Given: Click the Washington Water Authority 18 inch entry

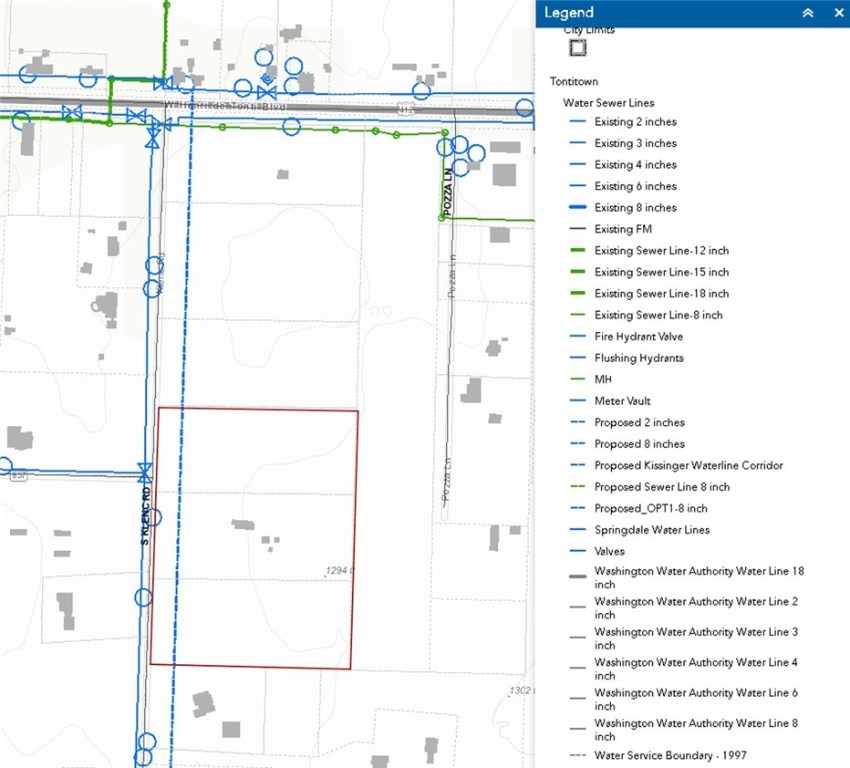Looking at the screenshot, I should point(698,578).
